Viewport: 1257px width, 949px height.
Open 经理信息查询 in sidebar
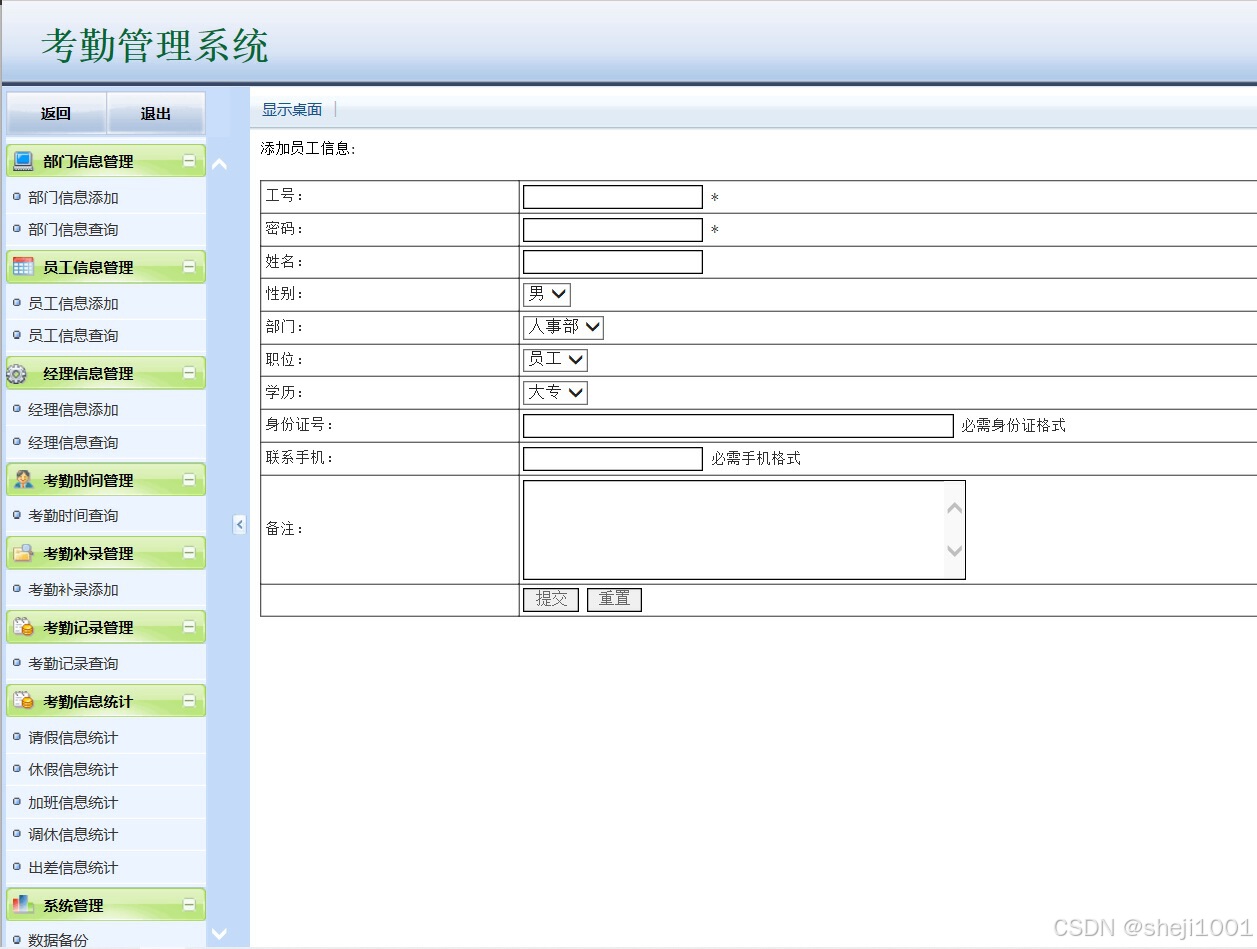73,442
